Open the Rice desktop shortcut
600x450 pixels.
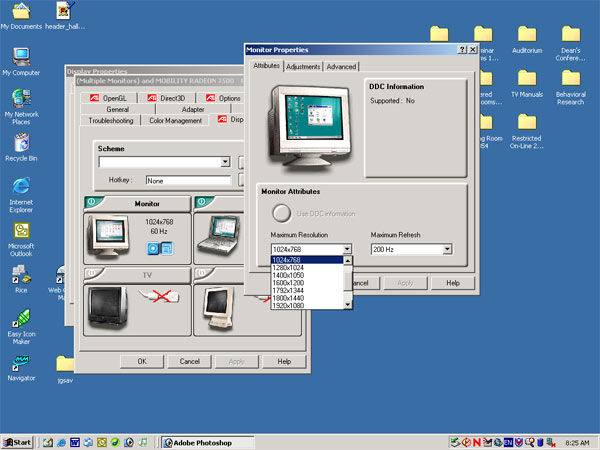click(21, 279)
